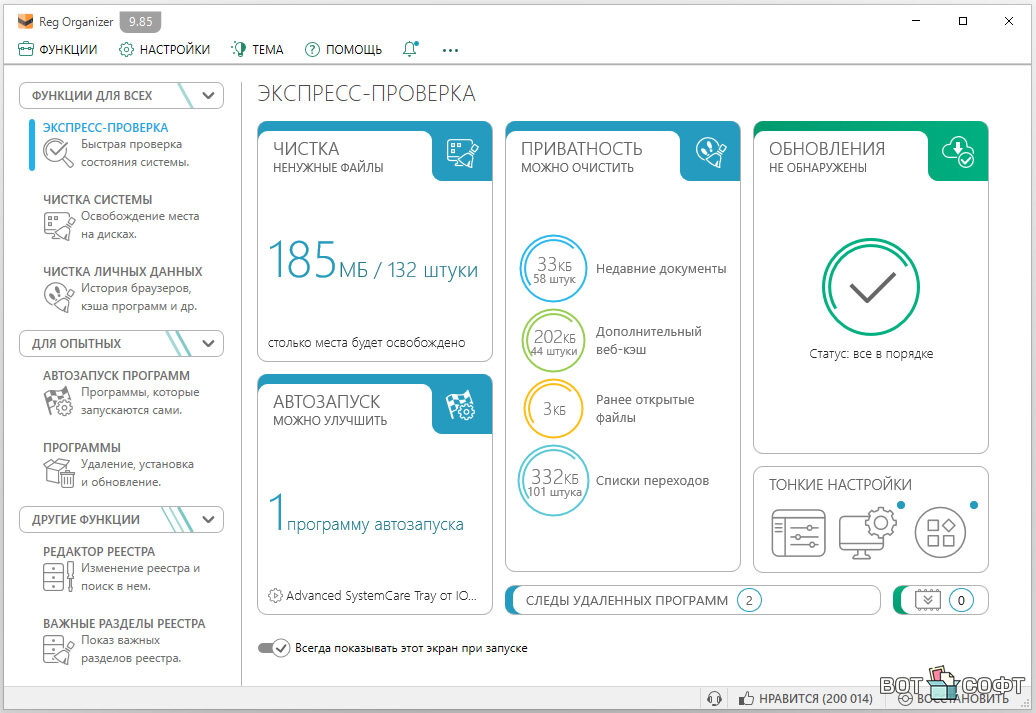The image size is (1036, 713).
Task: Click the Недавние документы 33 КБ circle
Action: (x=554, y=269)
